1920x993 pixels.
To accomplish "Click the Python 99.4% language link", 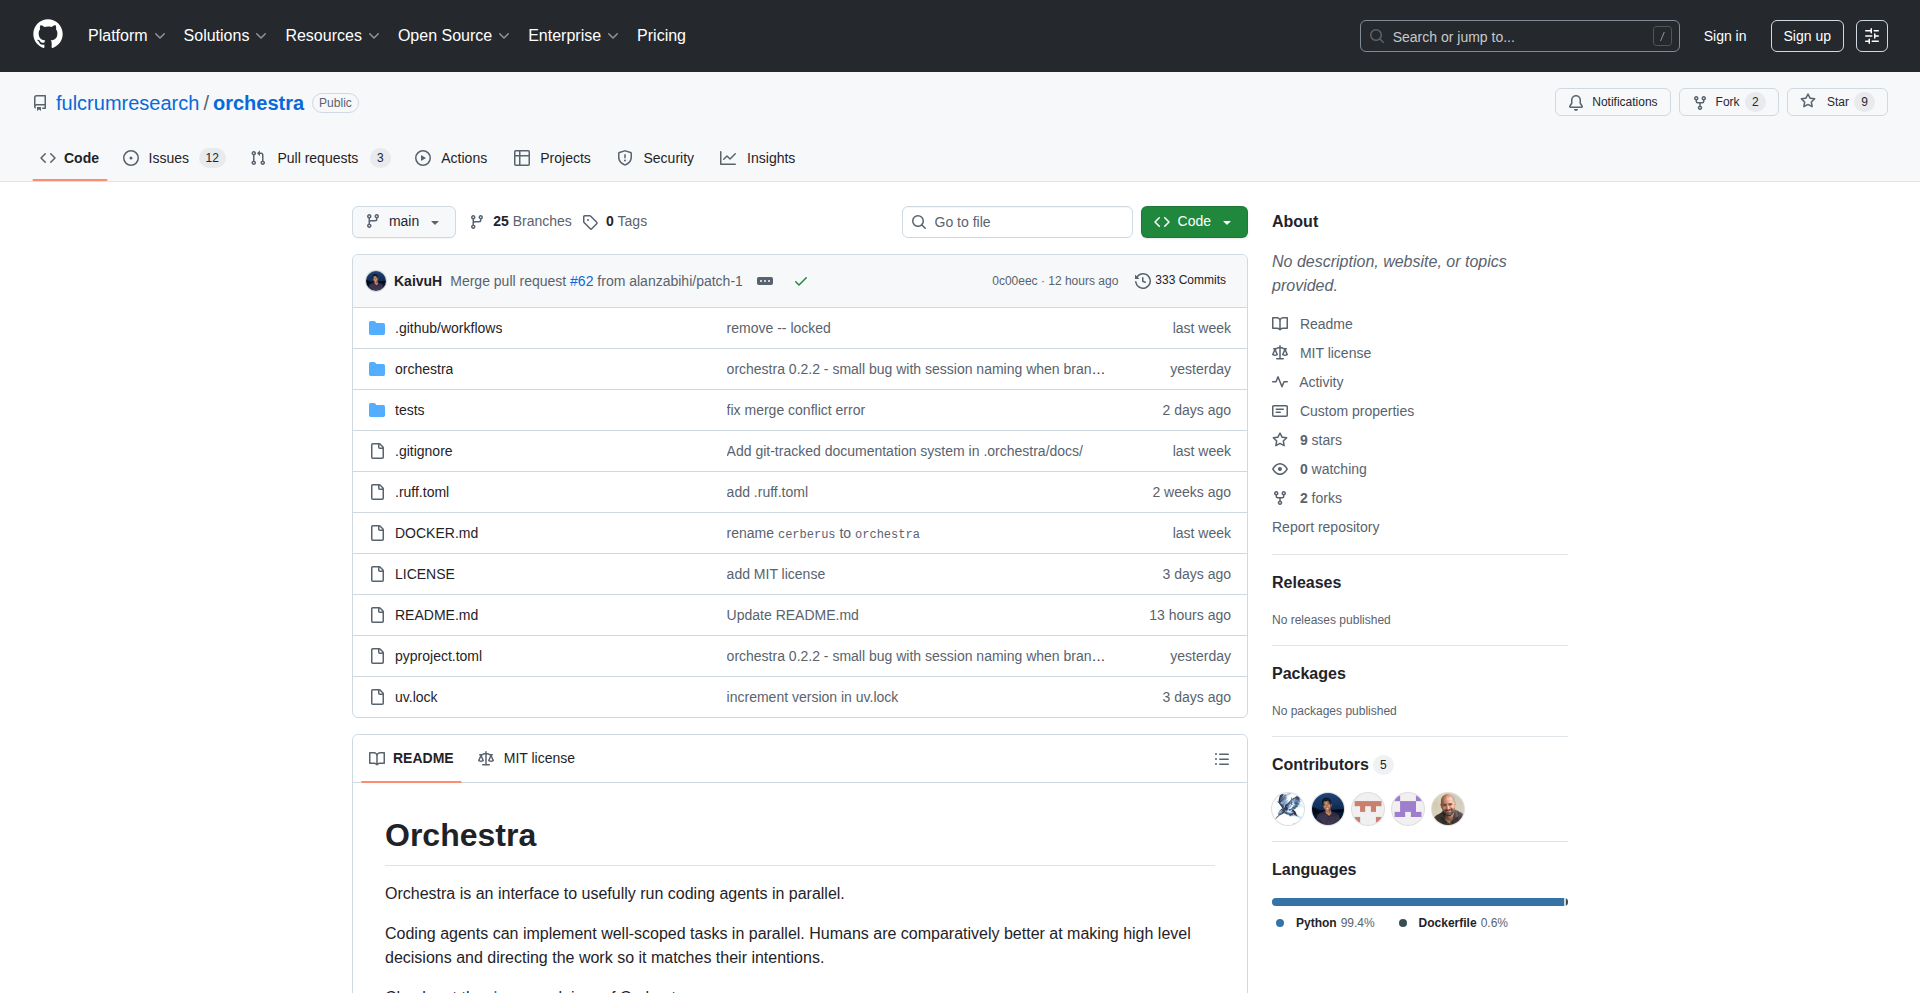I will coord(1326,923).
